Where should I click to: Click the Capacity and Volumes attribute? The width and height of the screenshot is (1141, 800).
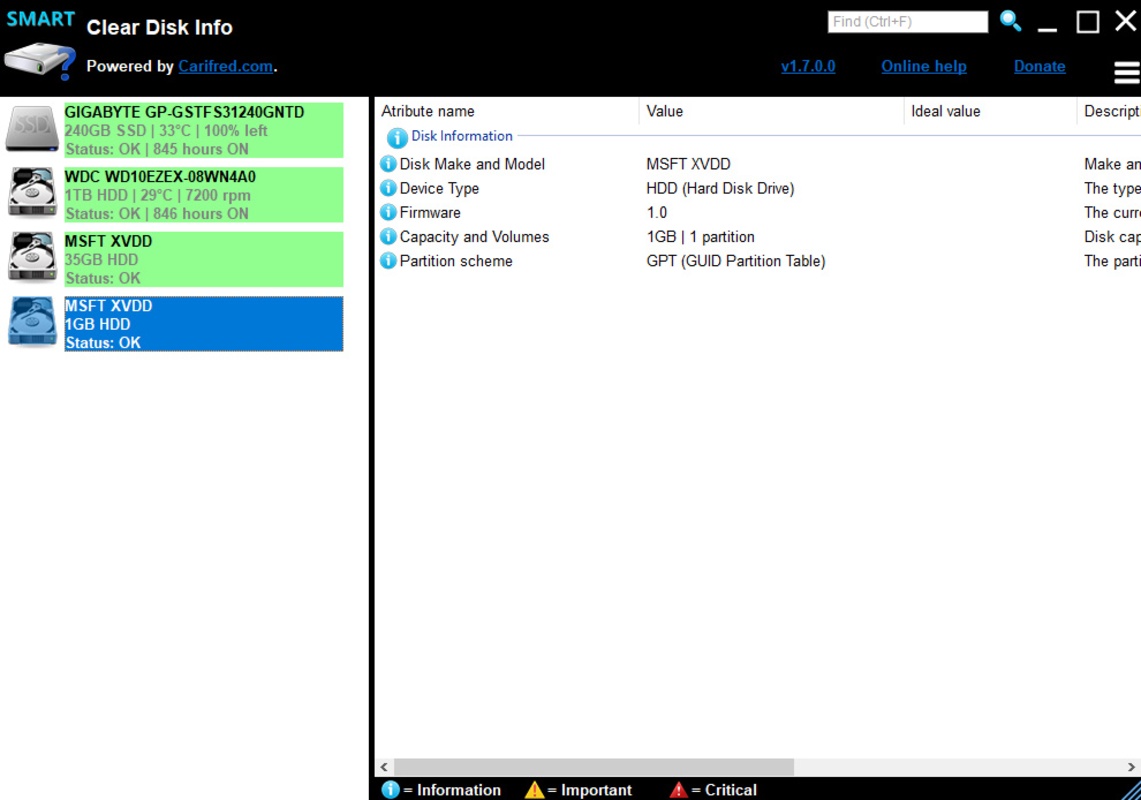474,237
